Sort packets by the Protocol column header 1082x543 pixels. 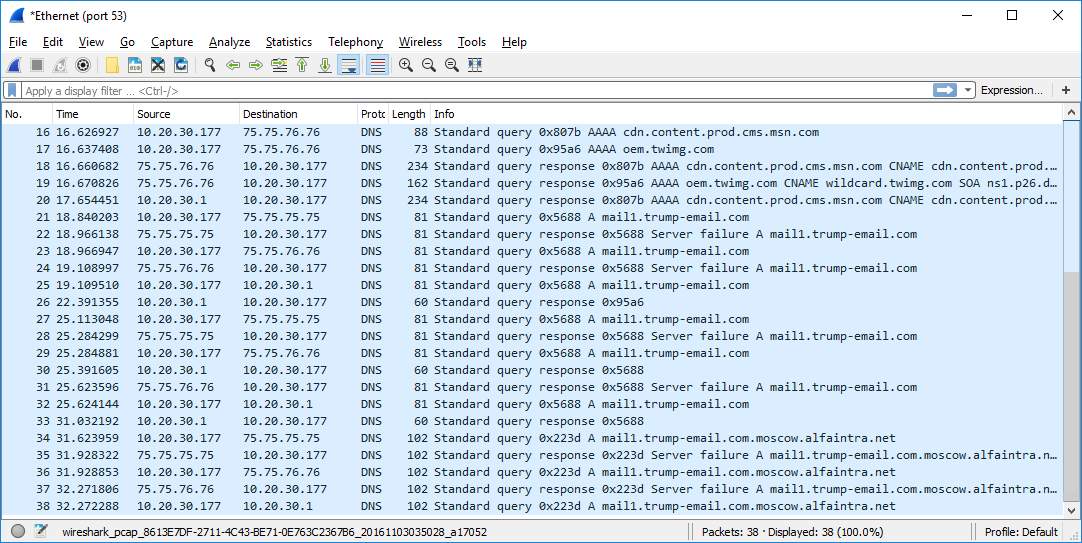373,114
